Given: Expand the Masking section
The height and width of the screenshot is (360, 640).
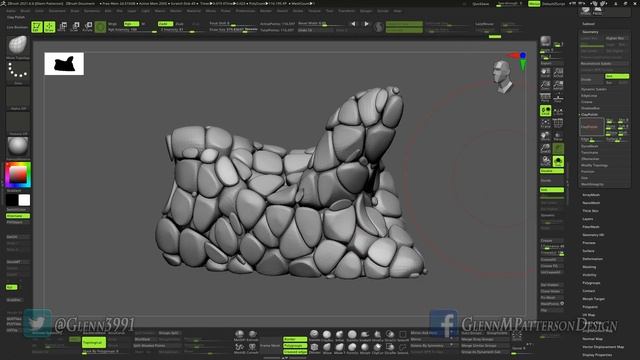Looking at the screenshot, I should [x=589, y=267].
